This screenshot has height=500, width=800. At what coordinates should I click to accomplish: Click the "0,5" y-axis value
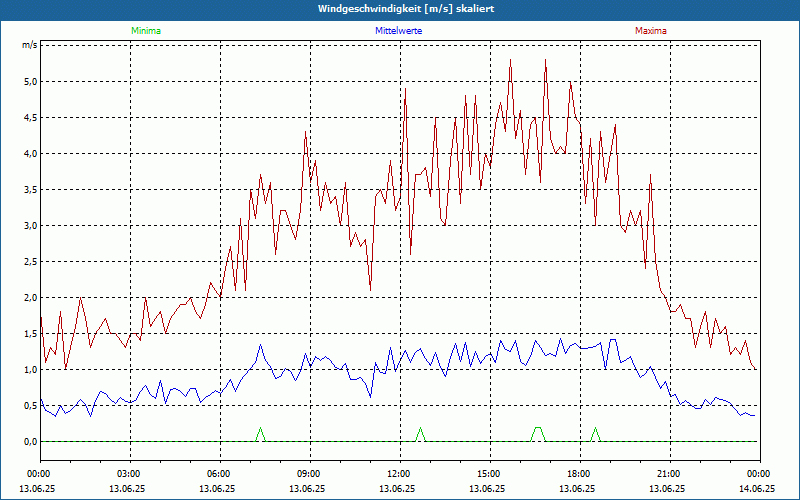(x=31, y=406)
